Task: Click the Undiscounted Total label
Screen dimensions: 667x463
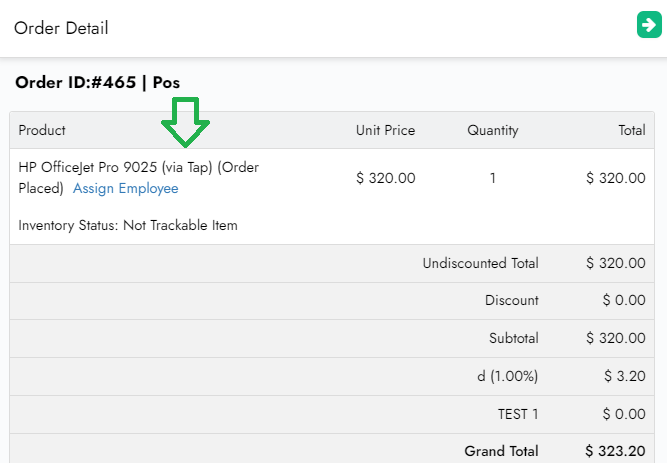Action: tap(480, 263)
